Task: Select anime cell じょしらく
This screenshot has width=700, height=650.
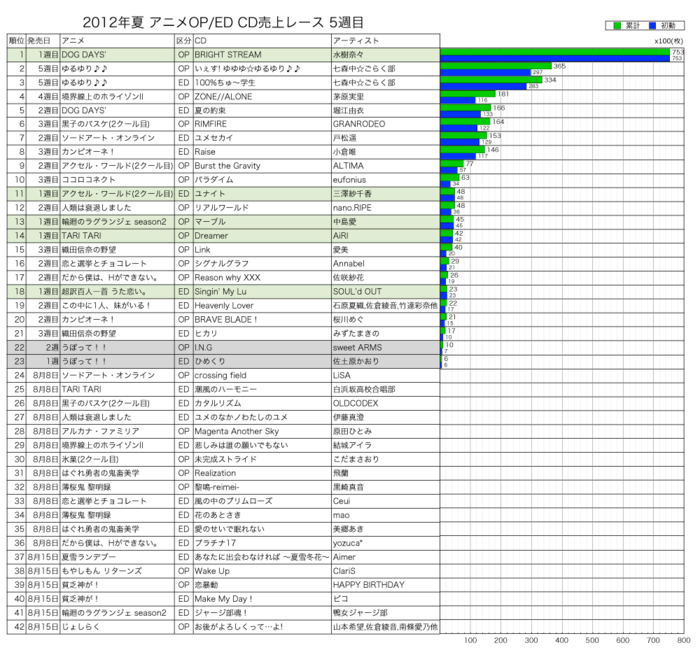Action: click(x=117, y=627)
